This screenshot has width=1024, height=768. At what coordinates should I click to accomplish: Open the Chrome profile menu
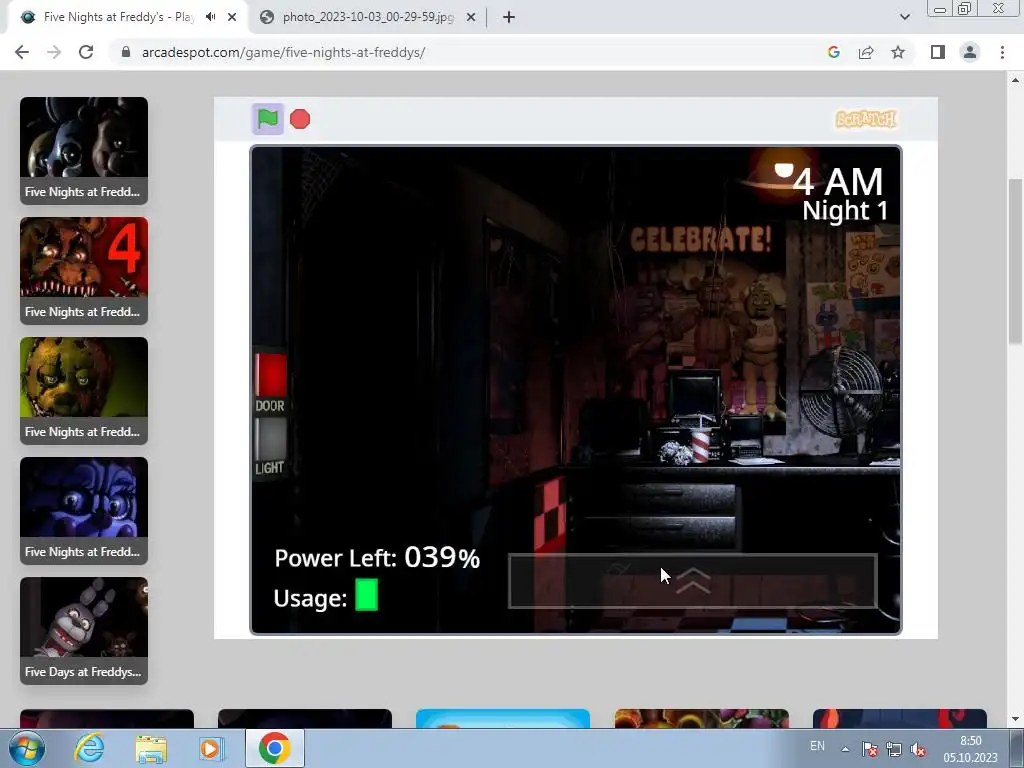click(x=970, y=52)
